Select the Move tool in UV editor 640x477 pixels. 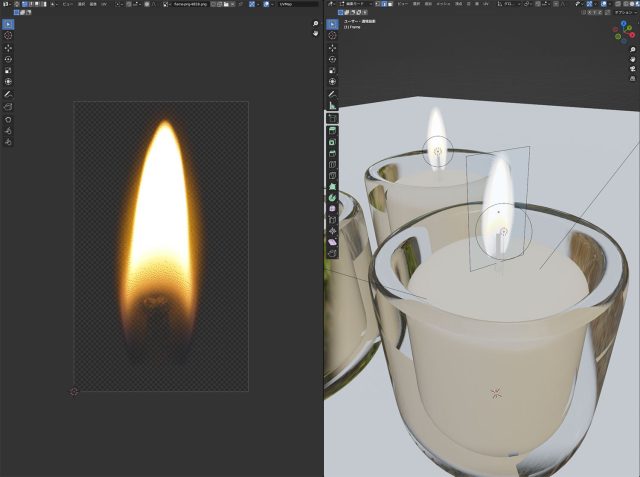click(x=8, y=48)
